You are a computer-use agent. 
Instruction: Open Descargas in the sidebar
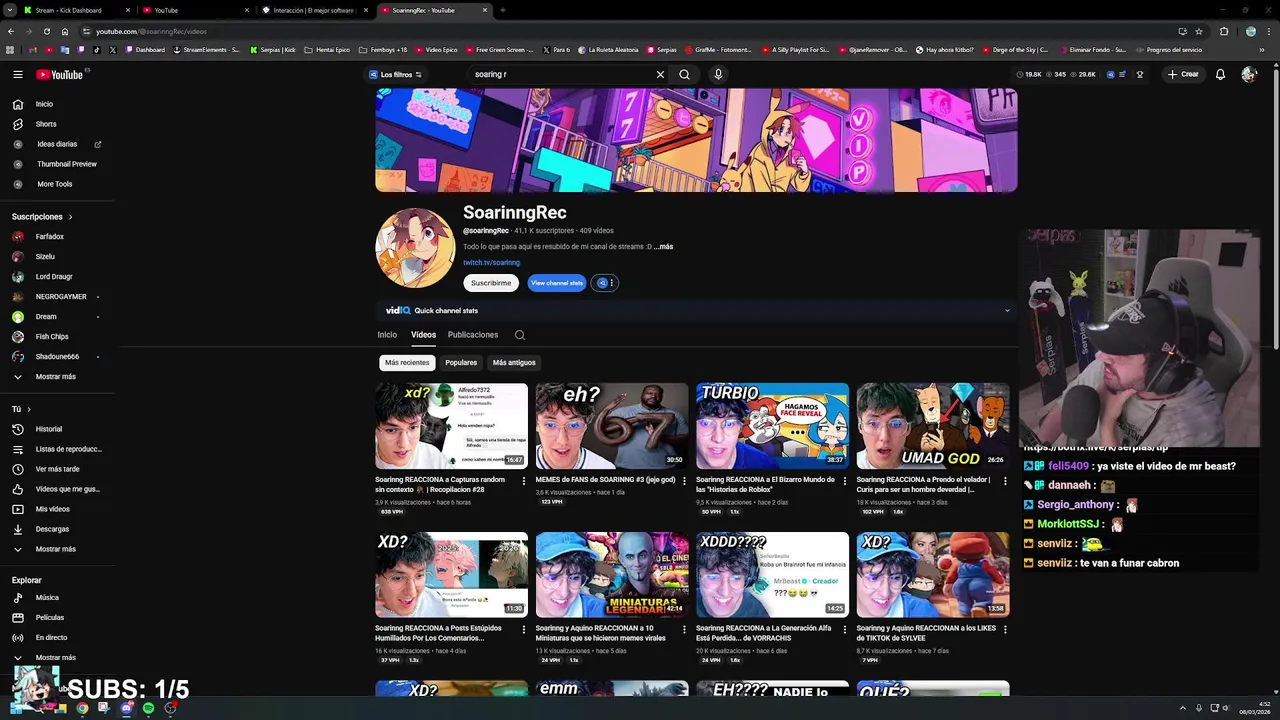click(x=41, y=529)
